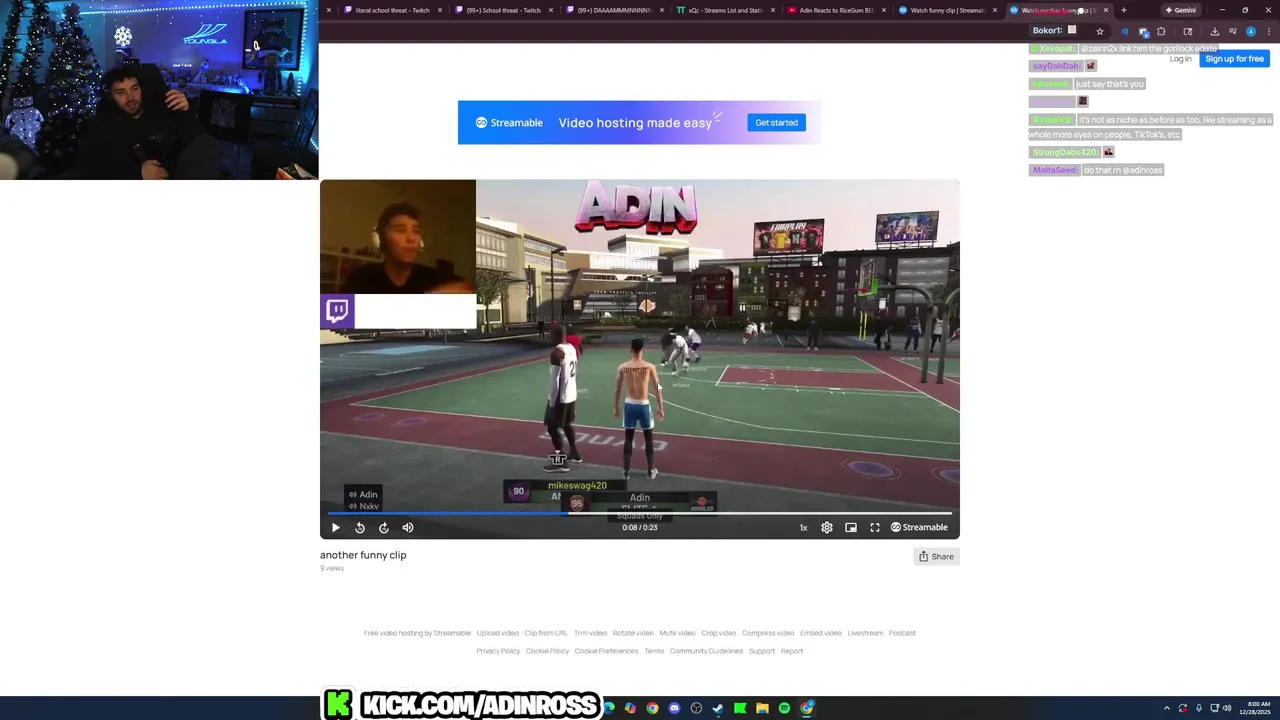Open Spotify from the taskbar

tap(784, 708)
